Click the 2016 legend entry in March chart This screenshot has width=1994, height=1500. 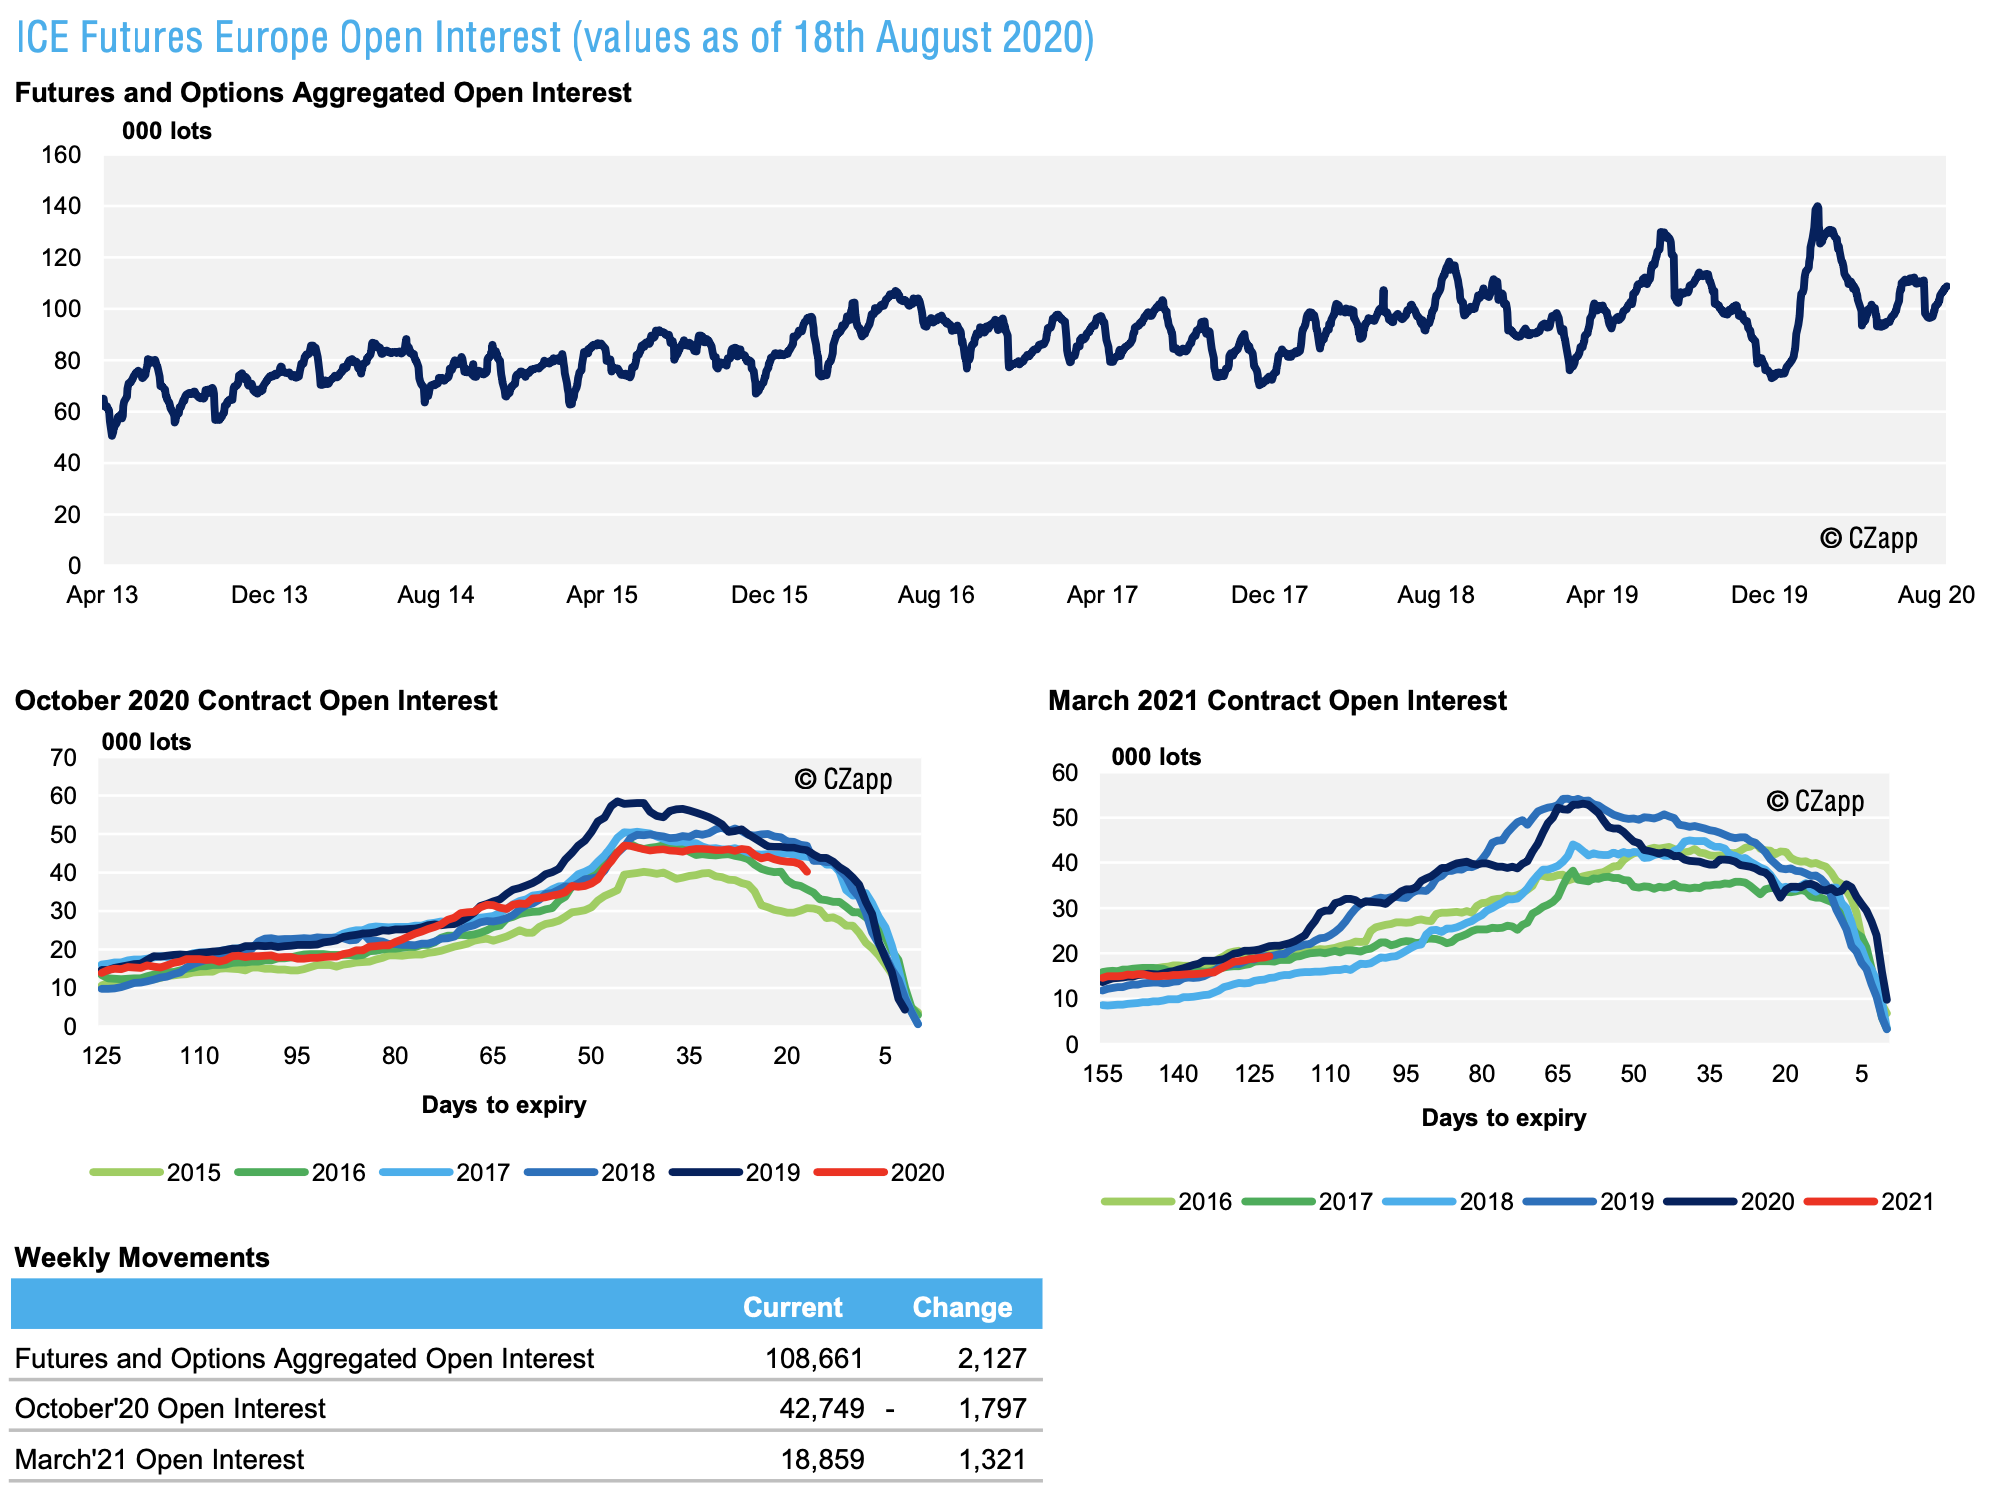click(1167, 1201)
